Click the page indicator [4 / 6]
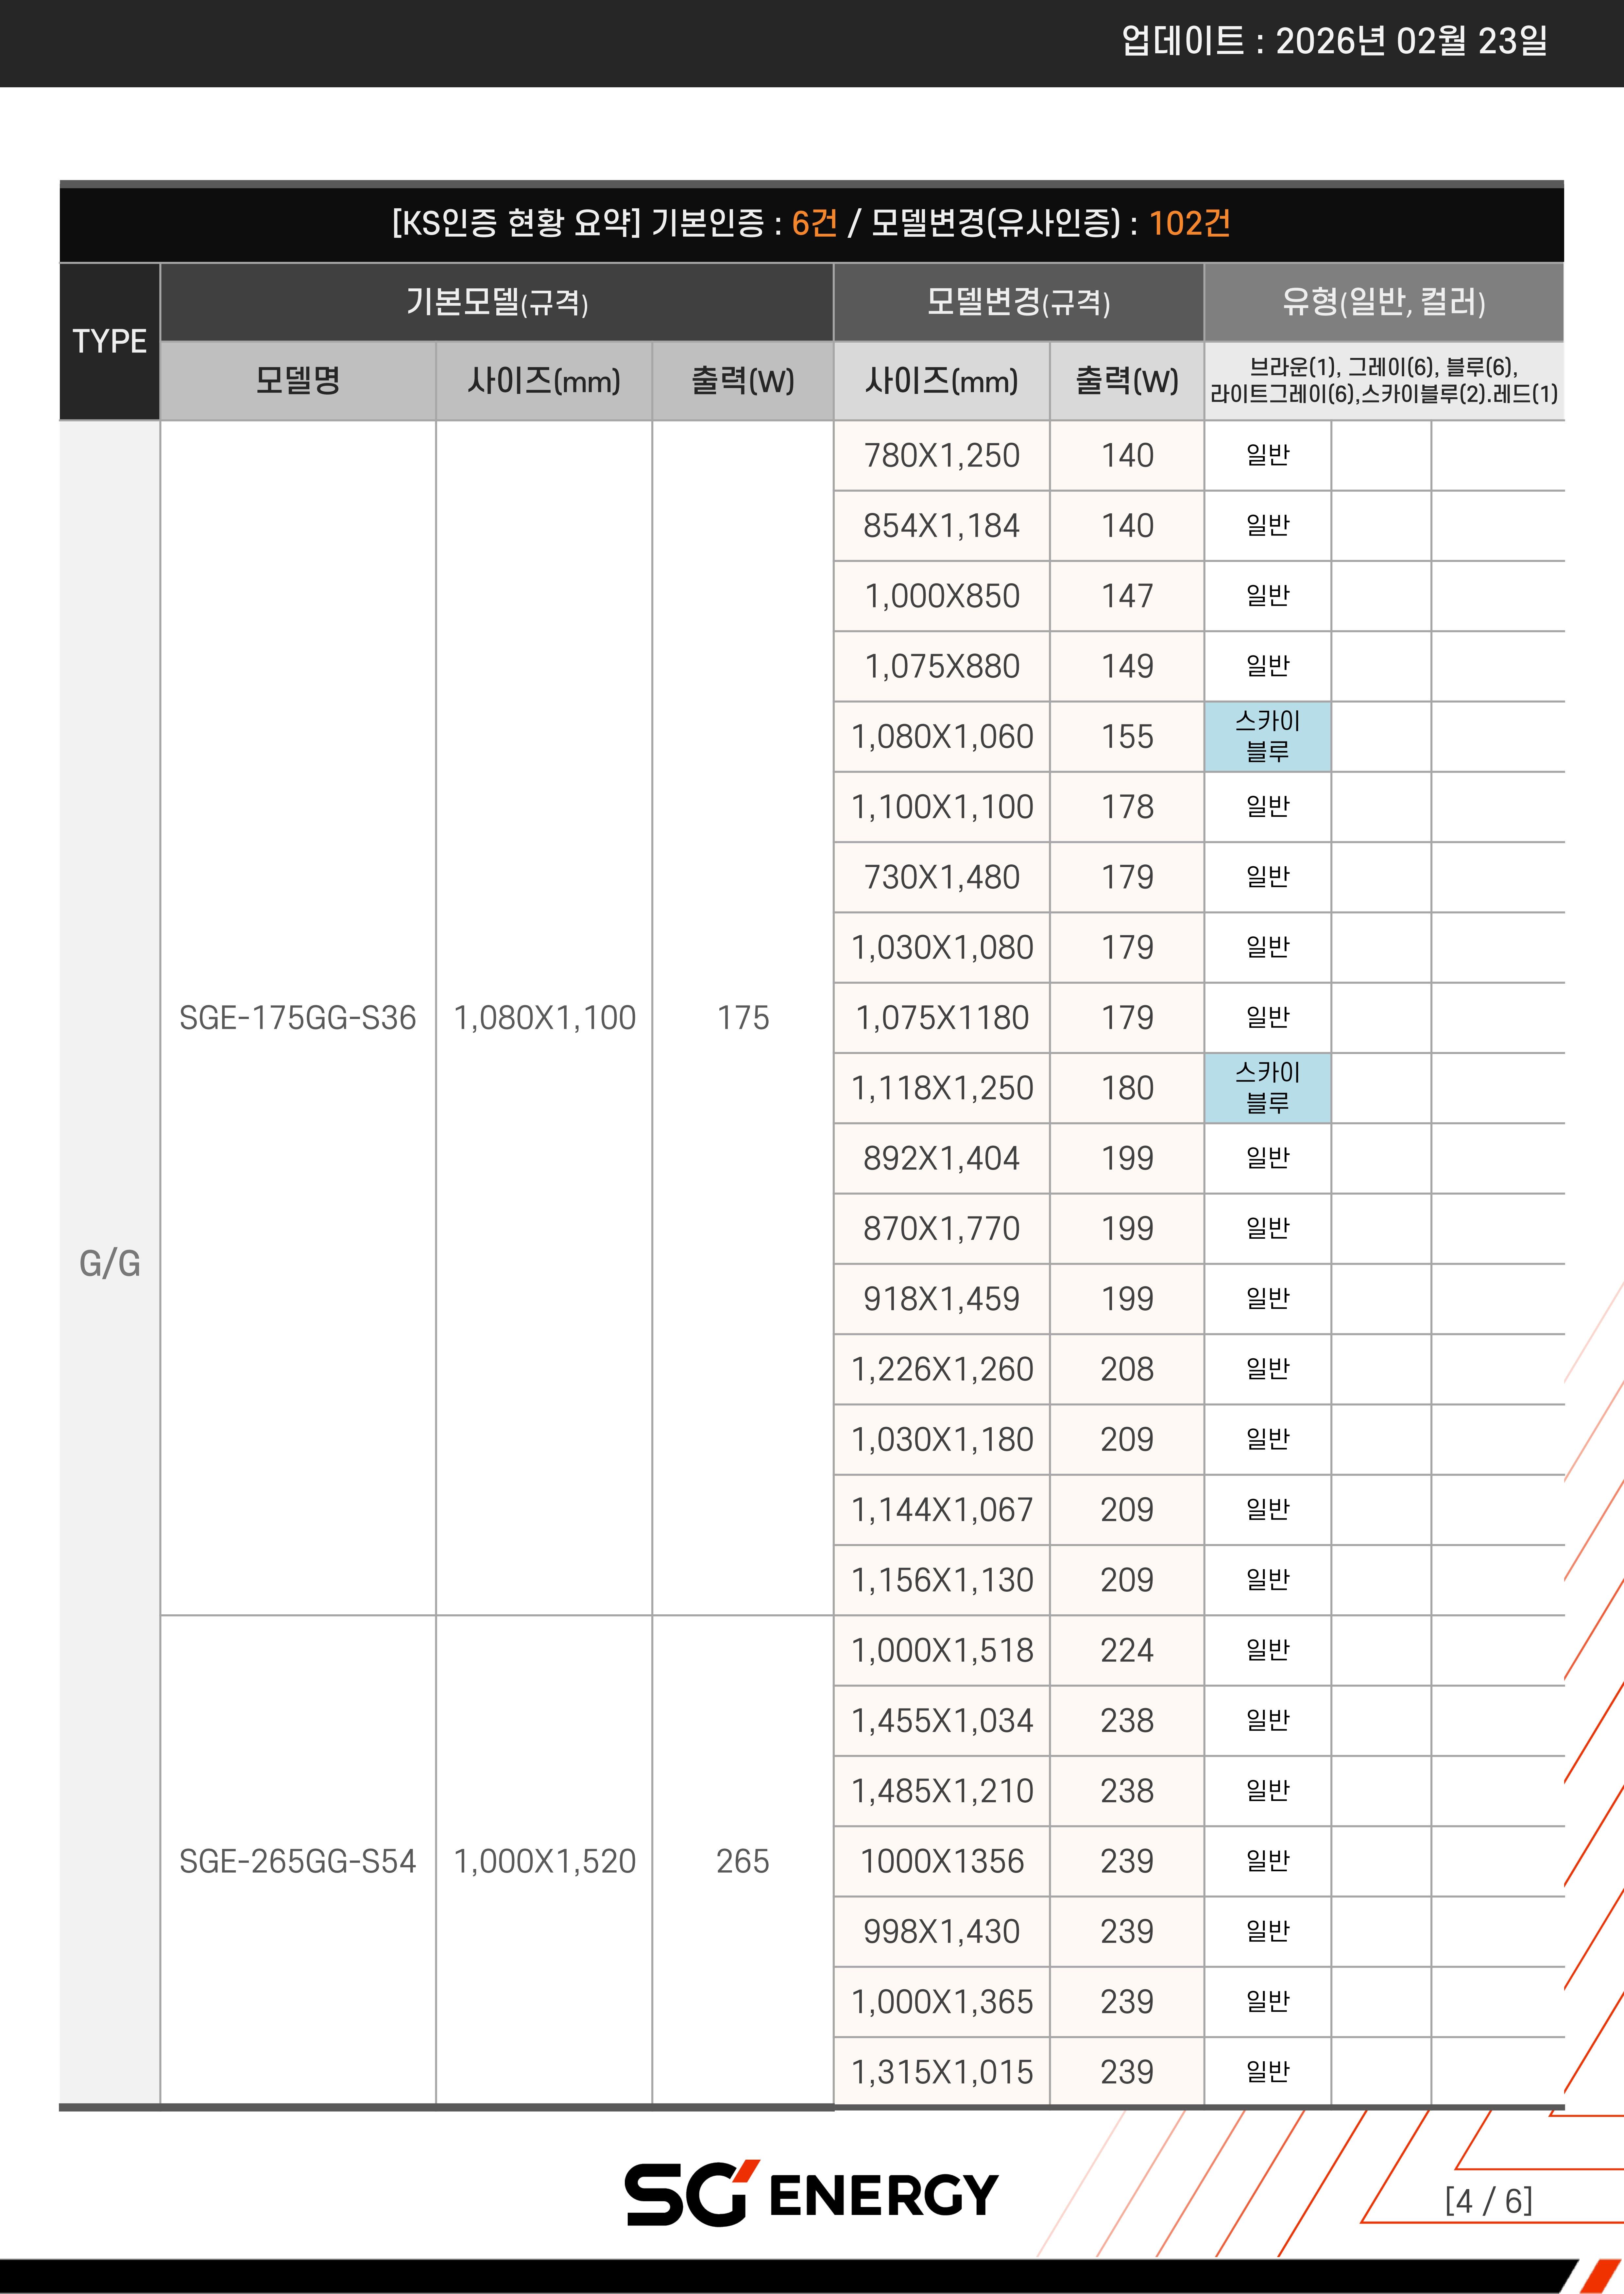1624x2294 pixels. (1488, 2201)
